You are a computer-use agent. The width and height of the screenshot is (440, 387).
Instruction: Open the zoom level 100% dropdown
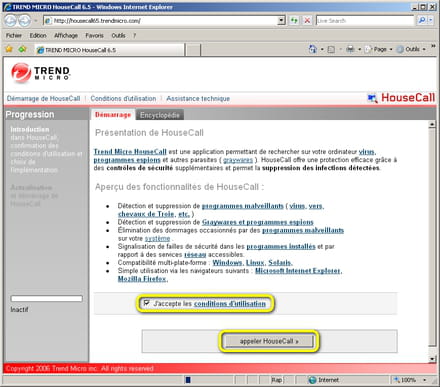point(425,380)
